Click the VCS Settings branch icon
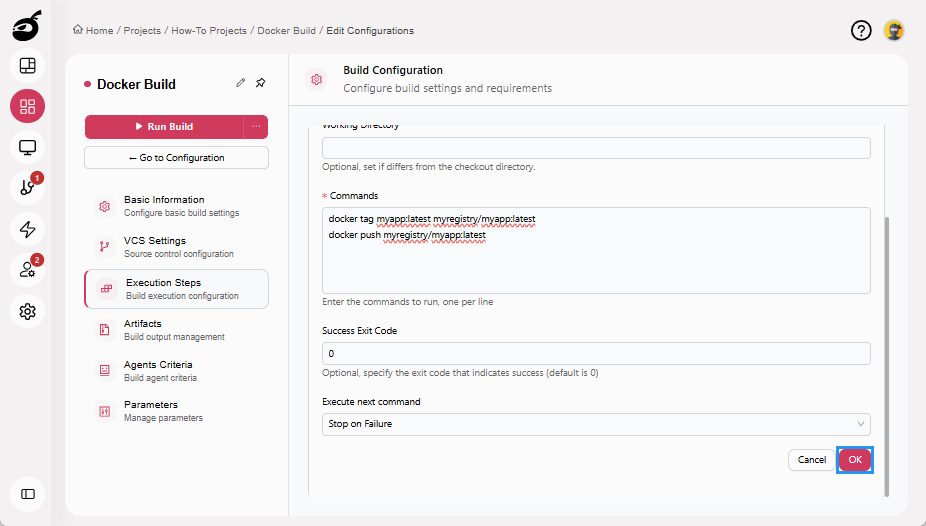The height and width of the screenshot is (526, 926). tap(105, 247)
